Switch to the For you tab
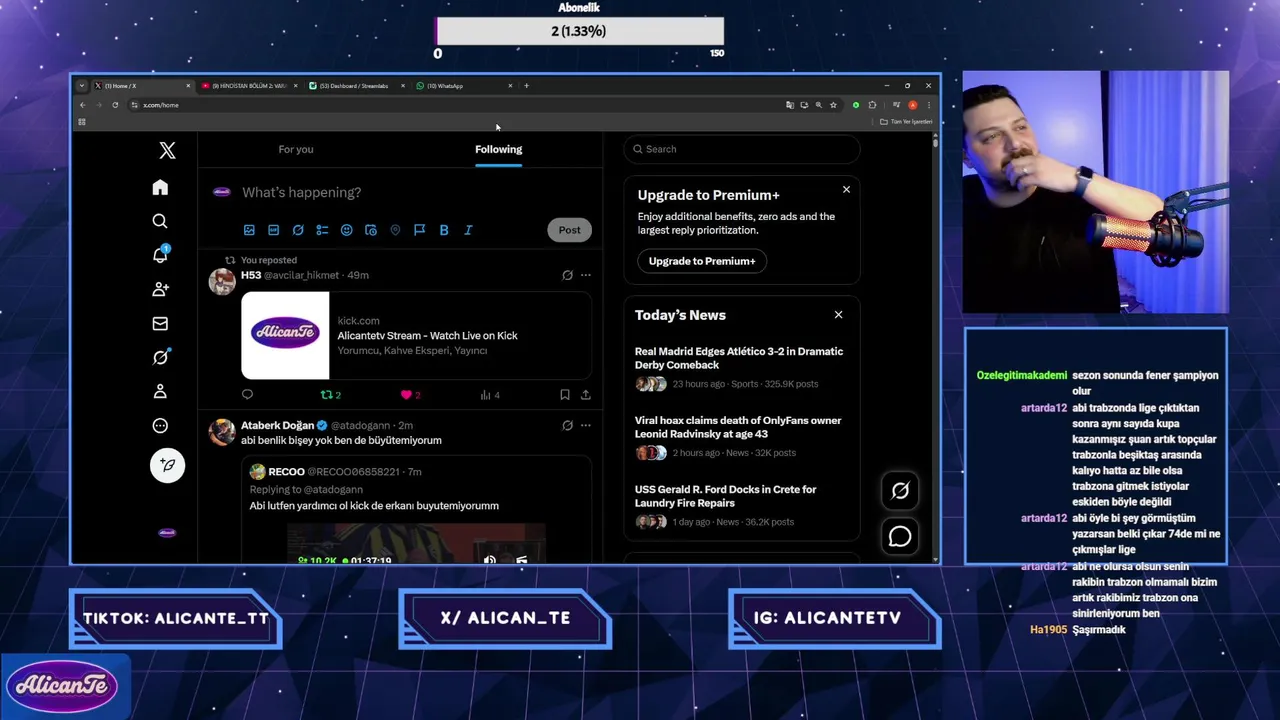 (296, 149)
